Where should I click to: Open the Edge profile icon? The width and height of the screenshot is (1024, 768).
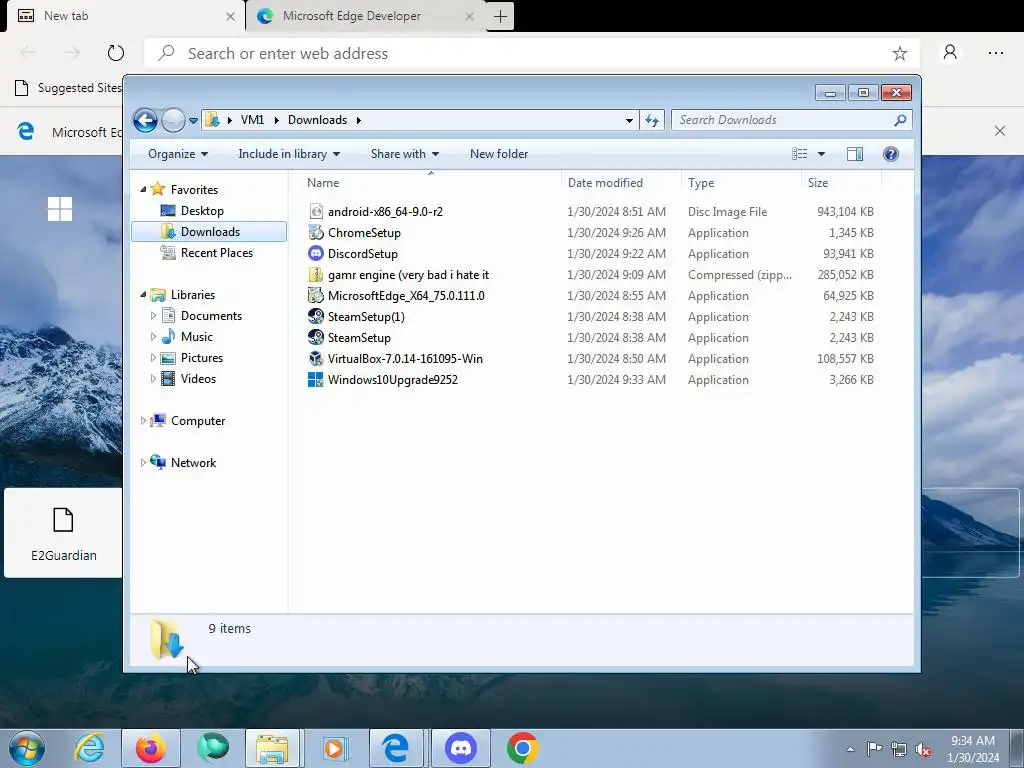point(950,53)
